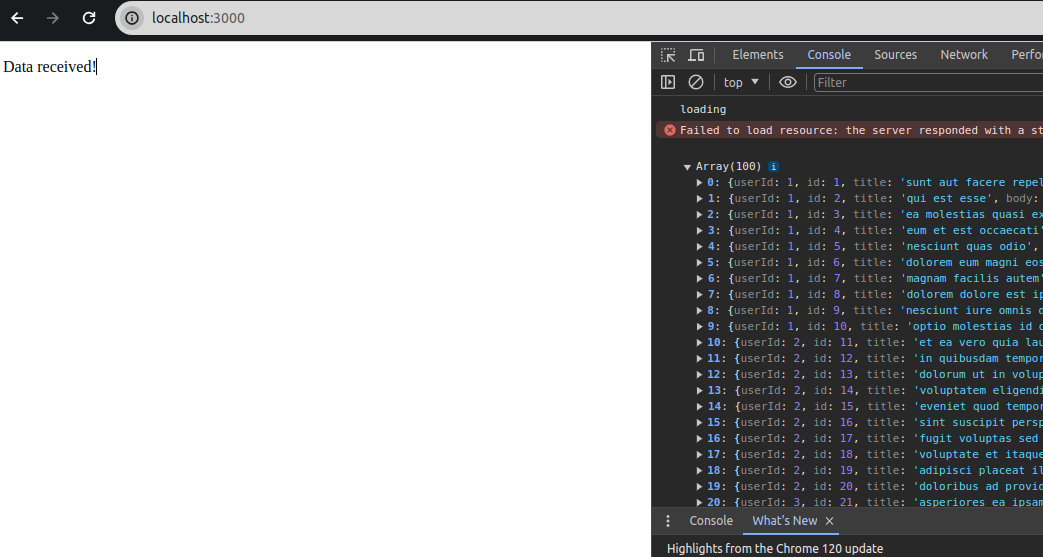Expand array item 1 'qui est esse'
This screenshot has height=557, width=1043.
pos(700,198)
